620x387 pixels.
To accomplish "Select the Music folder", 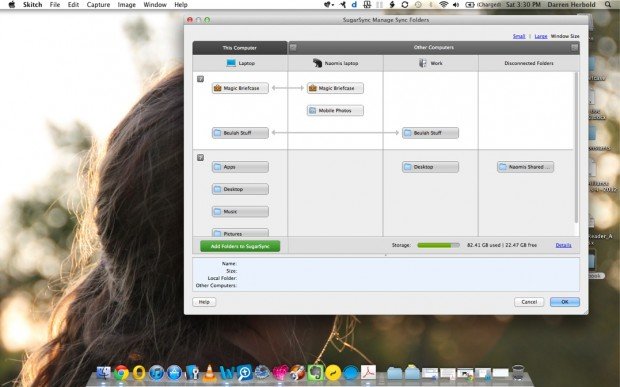I will tap(240, 211).
